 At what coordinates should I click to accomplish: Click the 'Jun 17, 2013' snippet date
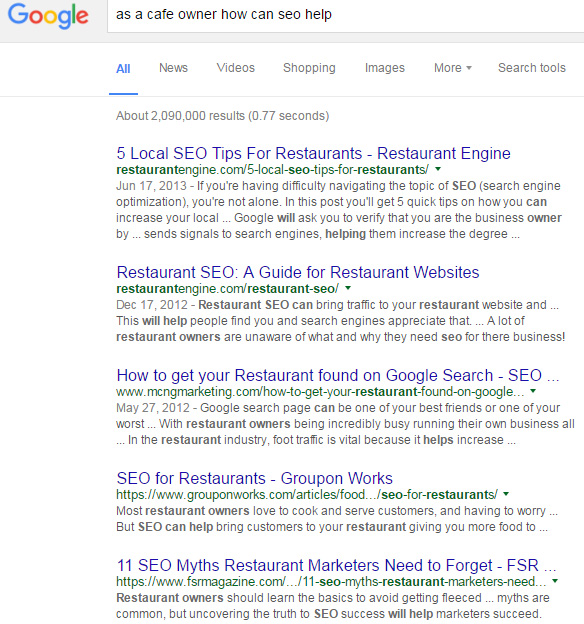151,186
